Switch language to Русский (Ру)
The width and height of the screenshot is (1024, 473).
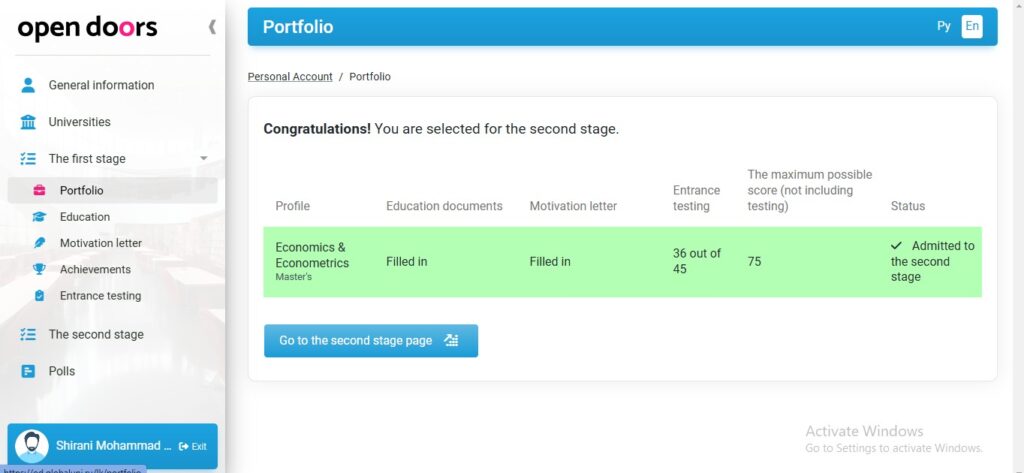[x=944, y=27]
